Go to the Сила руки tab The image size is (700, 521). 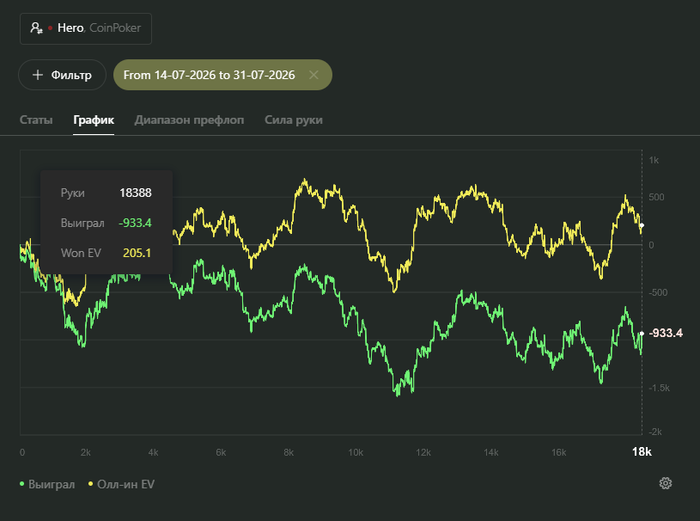[x=293, y=120]
